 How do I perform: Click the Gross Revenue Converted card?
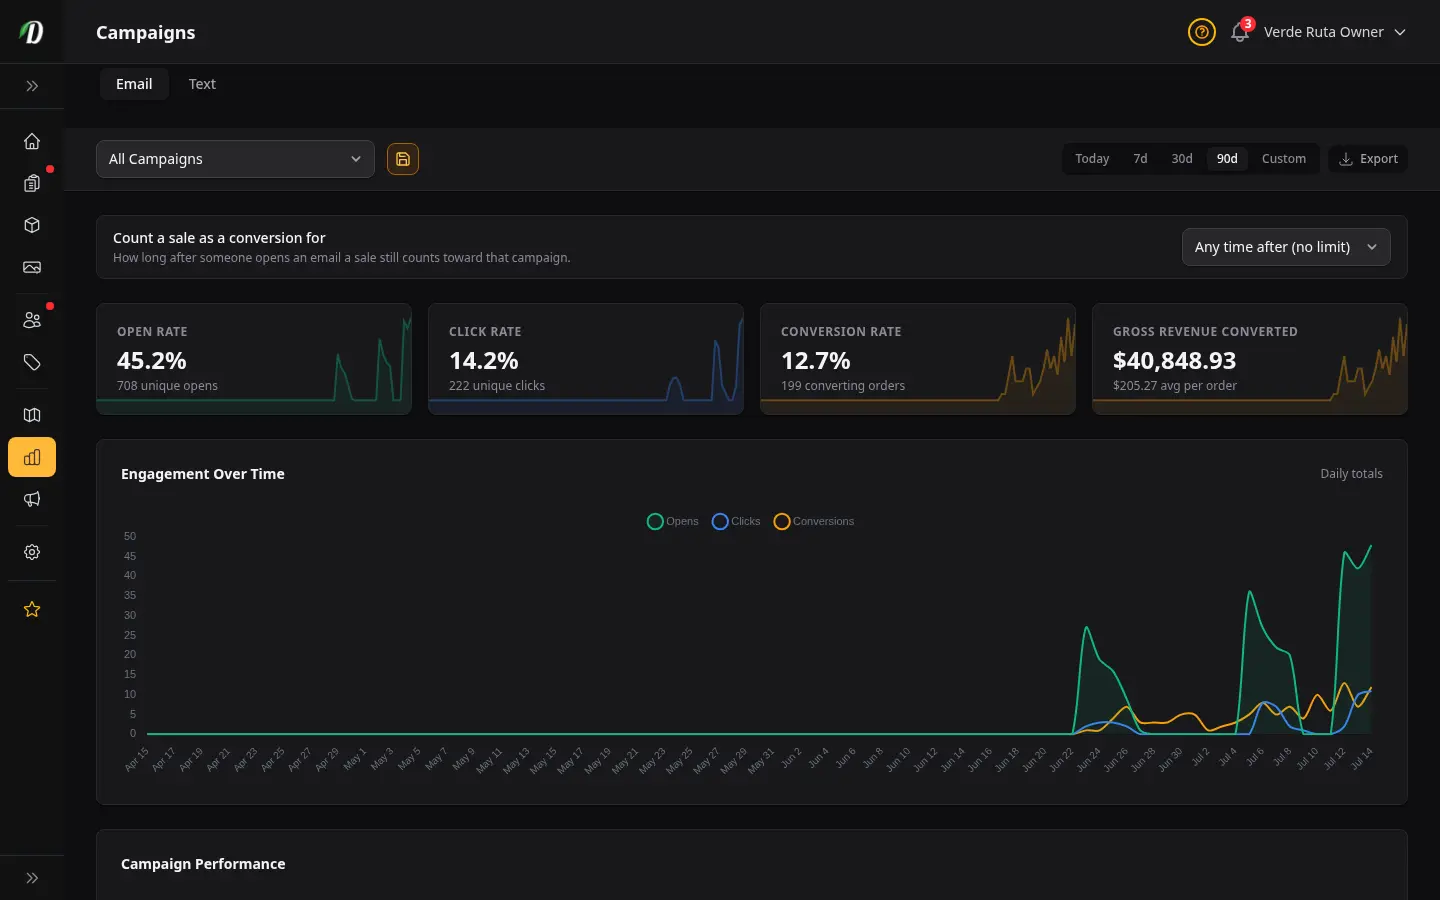coord(1250,359)
